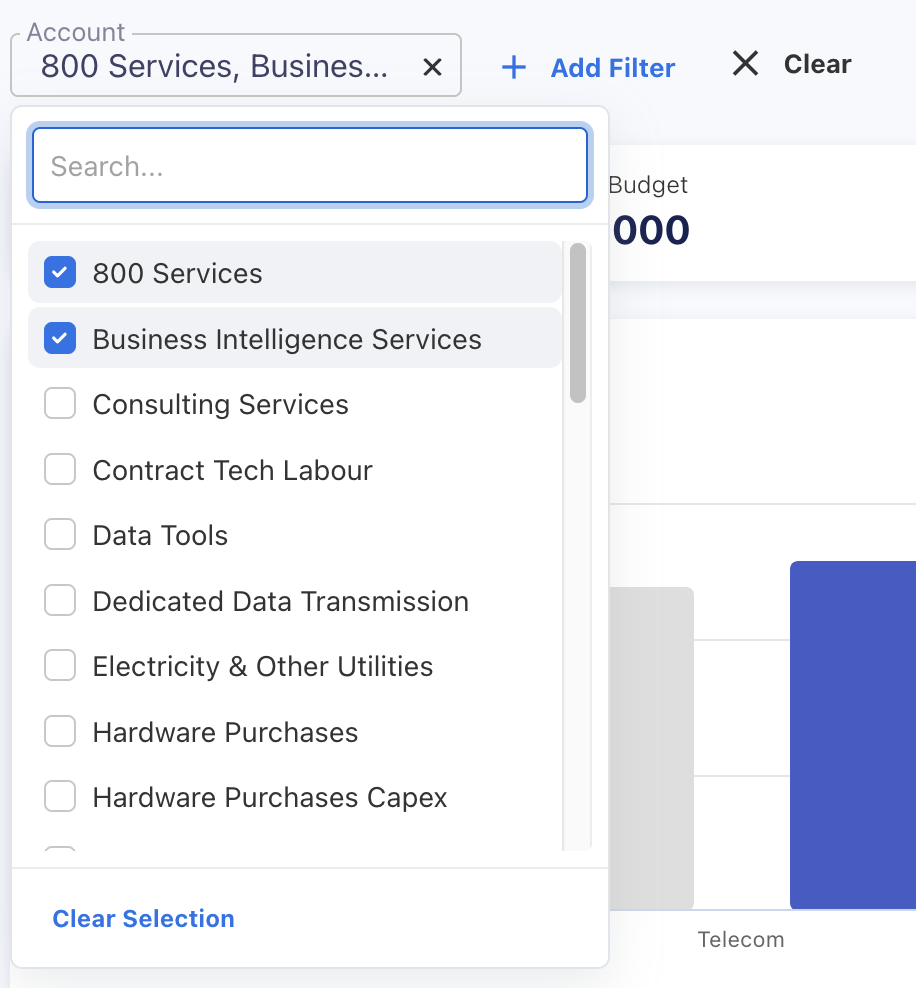This screenshot has height=988, width=916.
Task: Tick the Hardware Purchases checkbox
Action: [x=60, y=732]
